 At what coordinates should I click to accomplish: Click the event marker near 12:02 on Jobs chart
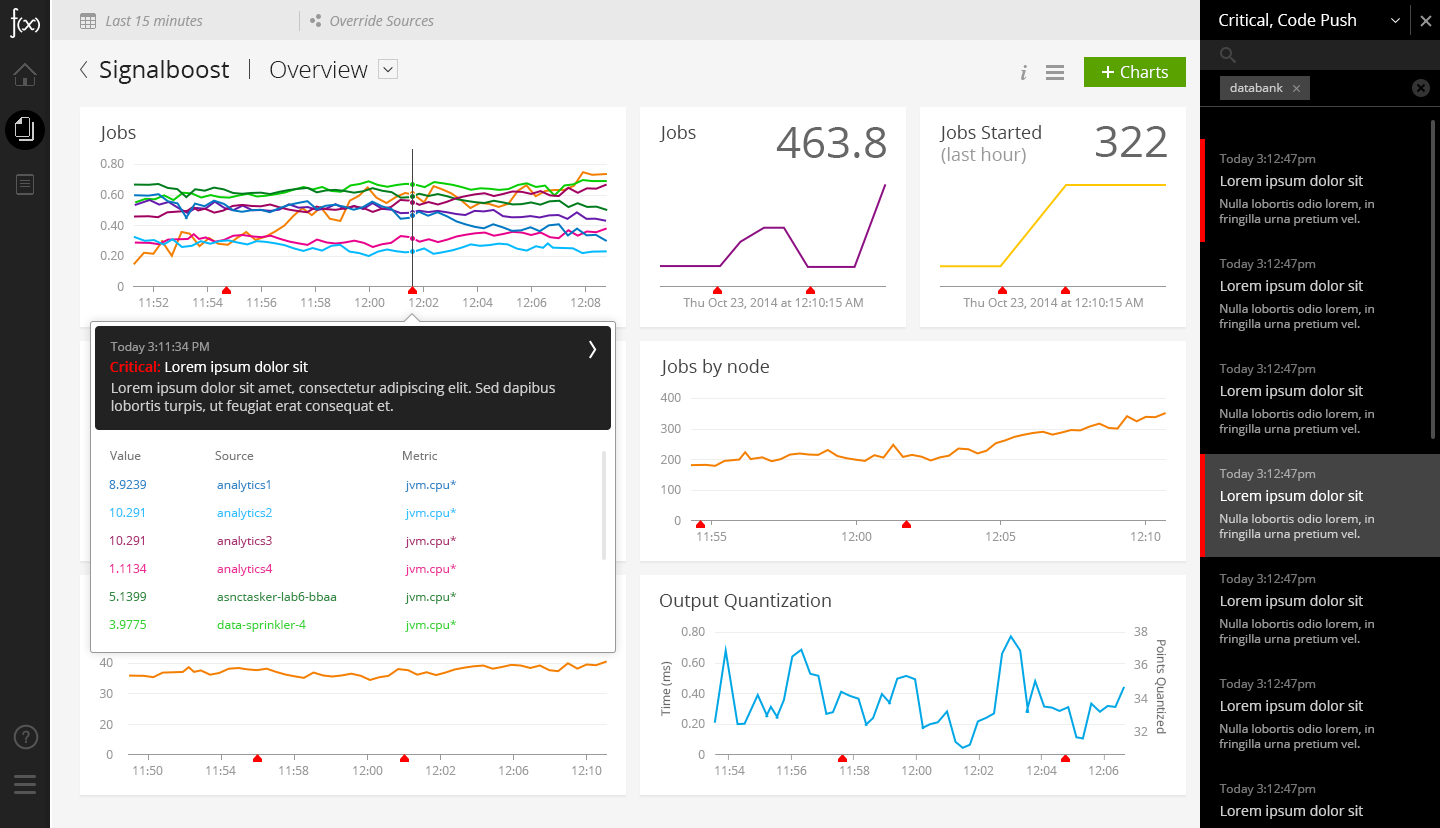(412, 289)
